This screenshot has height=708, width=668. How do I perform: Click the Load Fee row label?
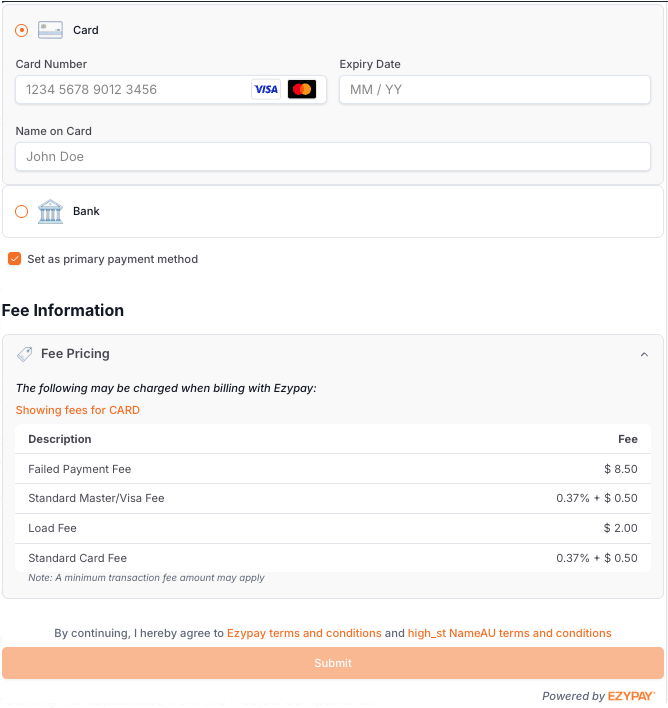pyautogui.click(x=52, y=528)
